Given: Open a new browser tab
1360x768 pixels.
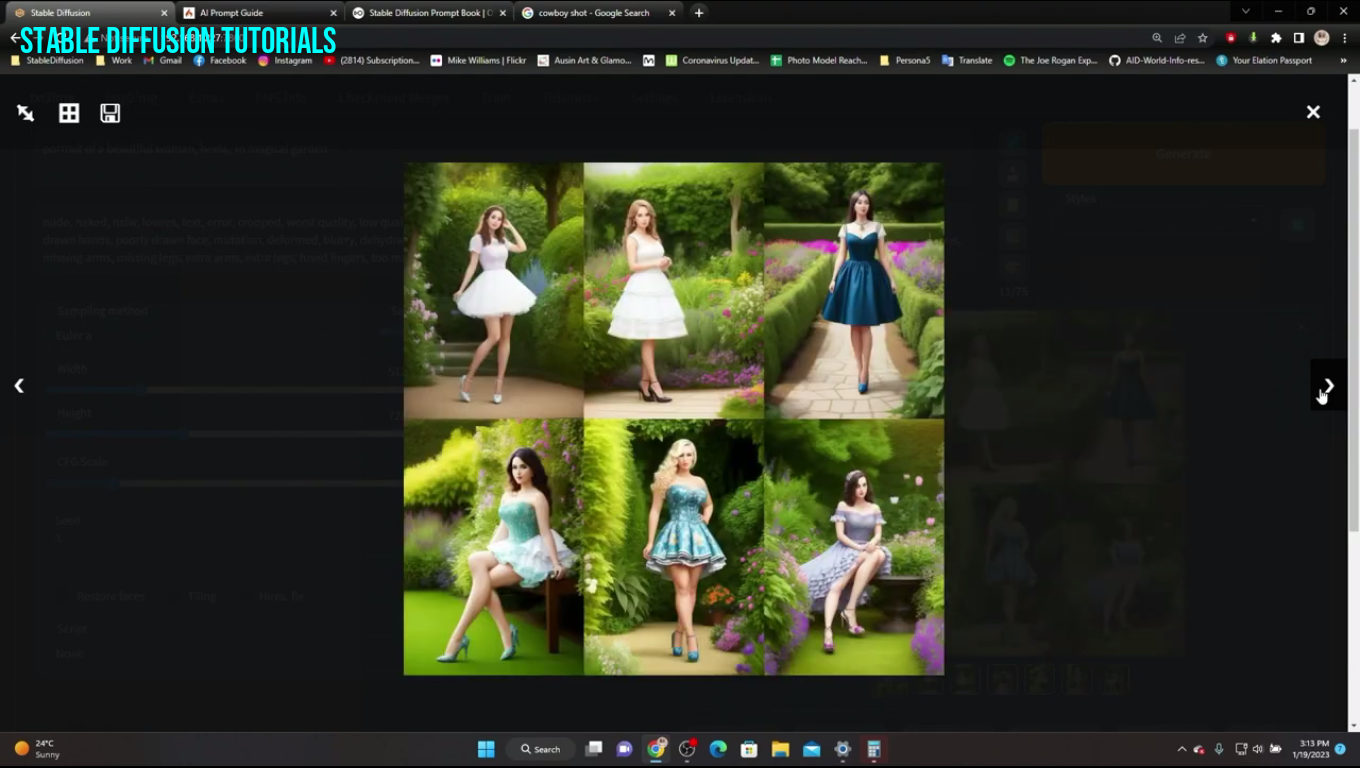Looking at the screenshot, I should [x=699, y=13].
